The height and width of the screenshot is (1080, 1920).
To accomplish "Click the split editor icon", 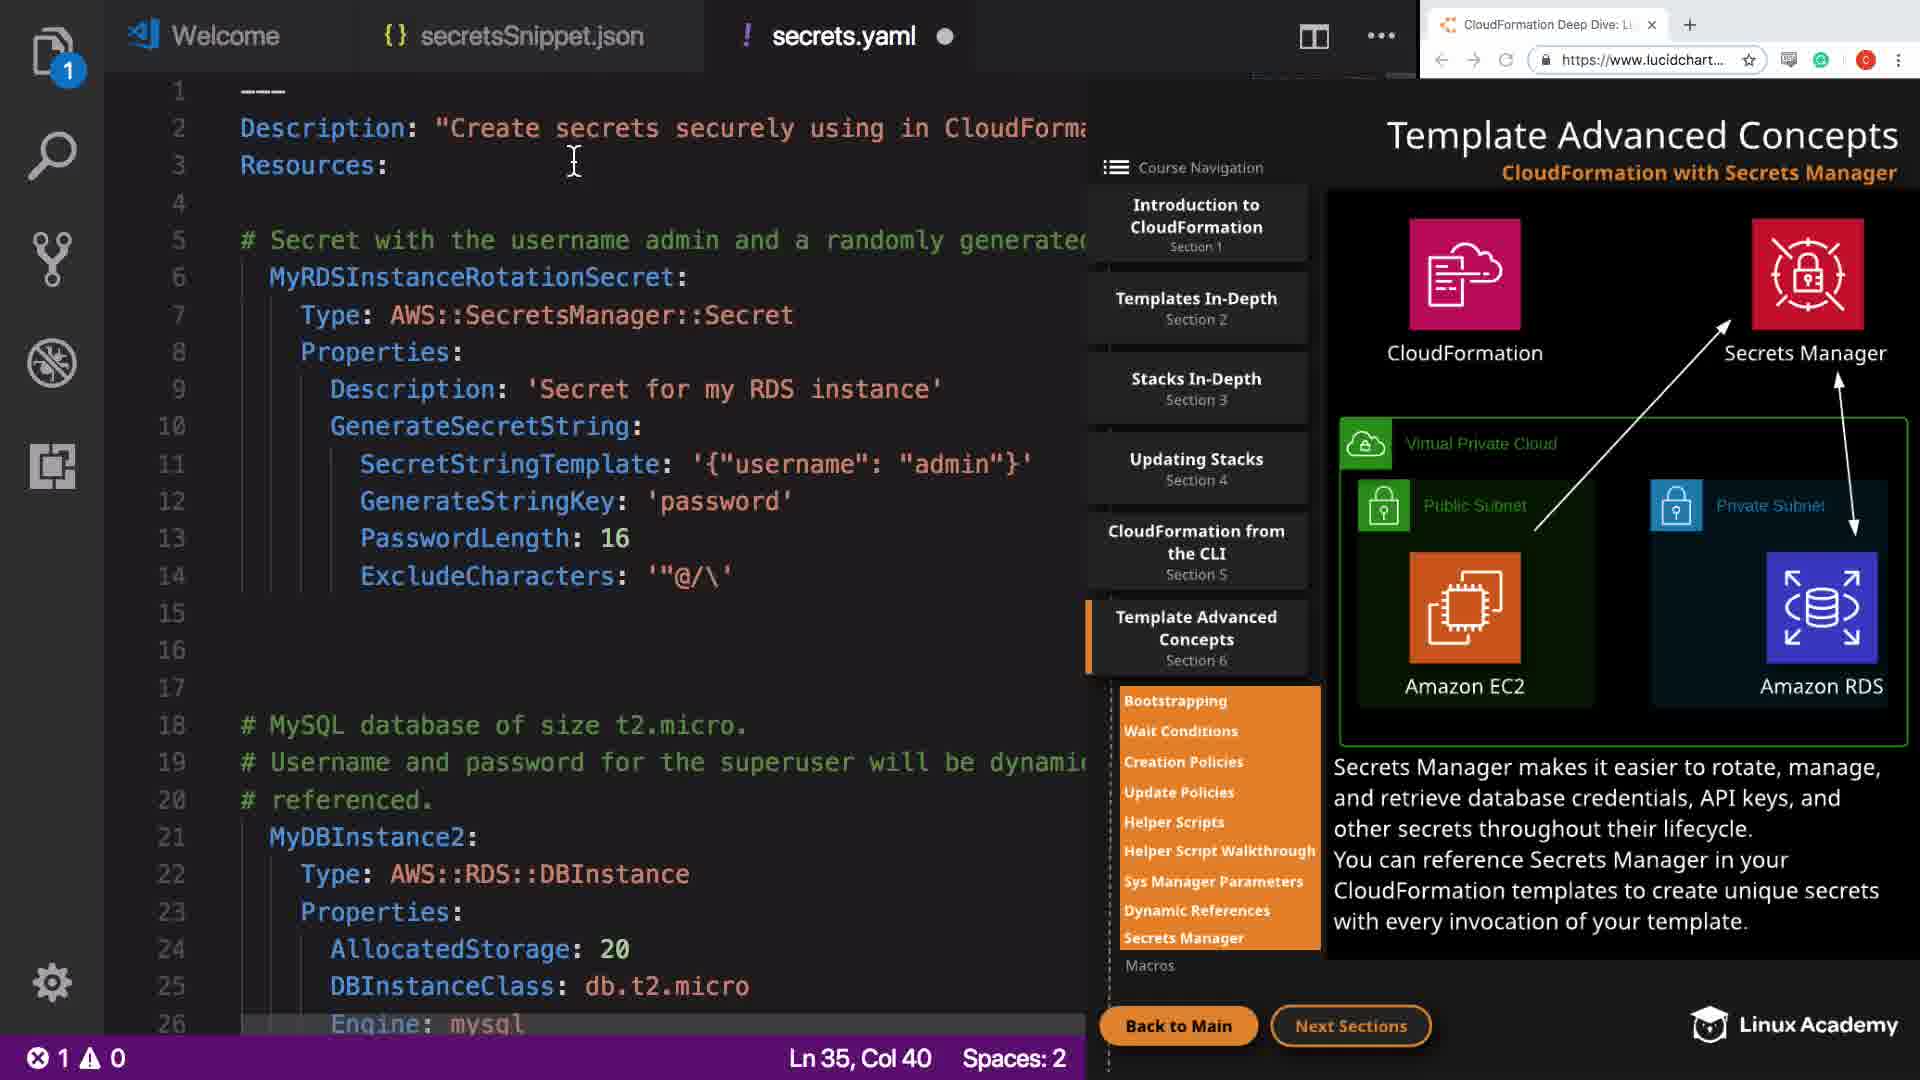I will pyautogui.click(x=1314, y=37).
